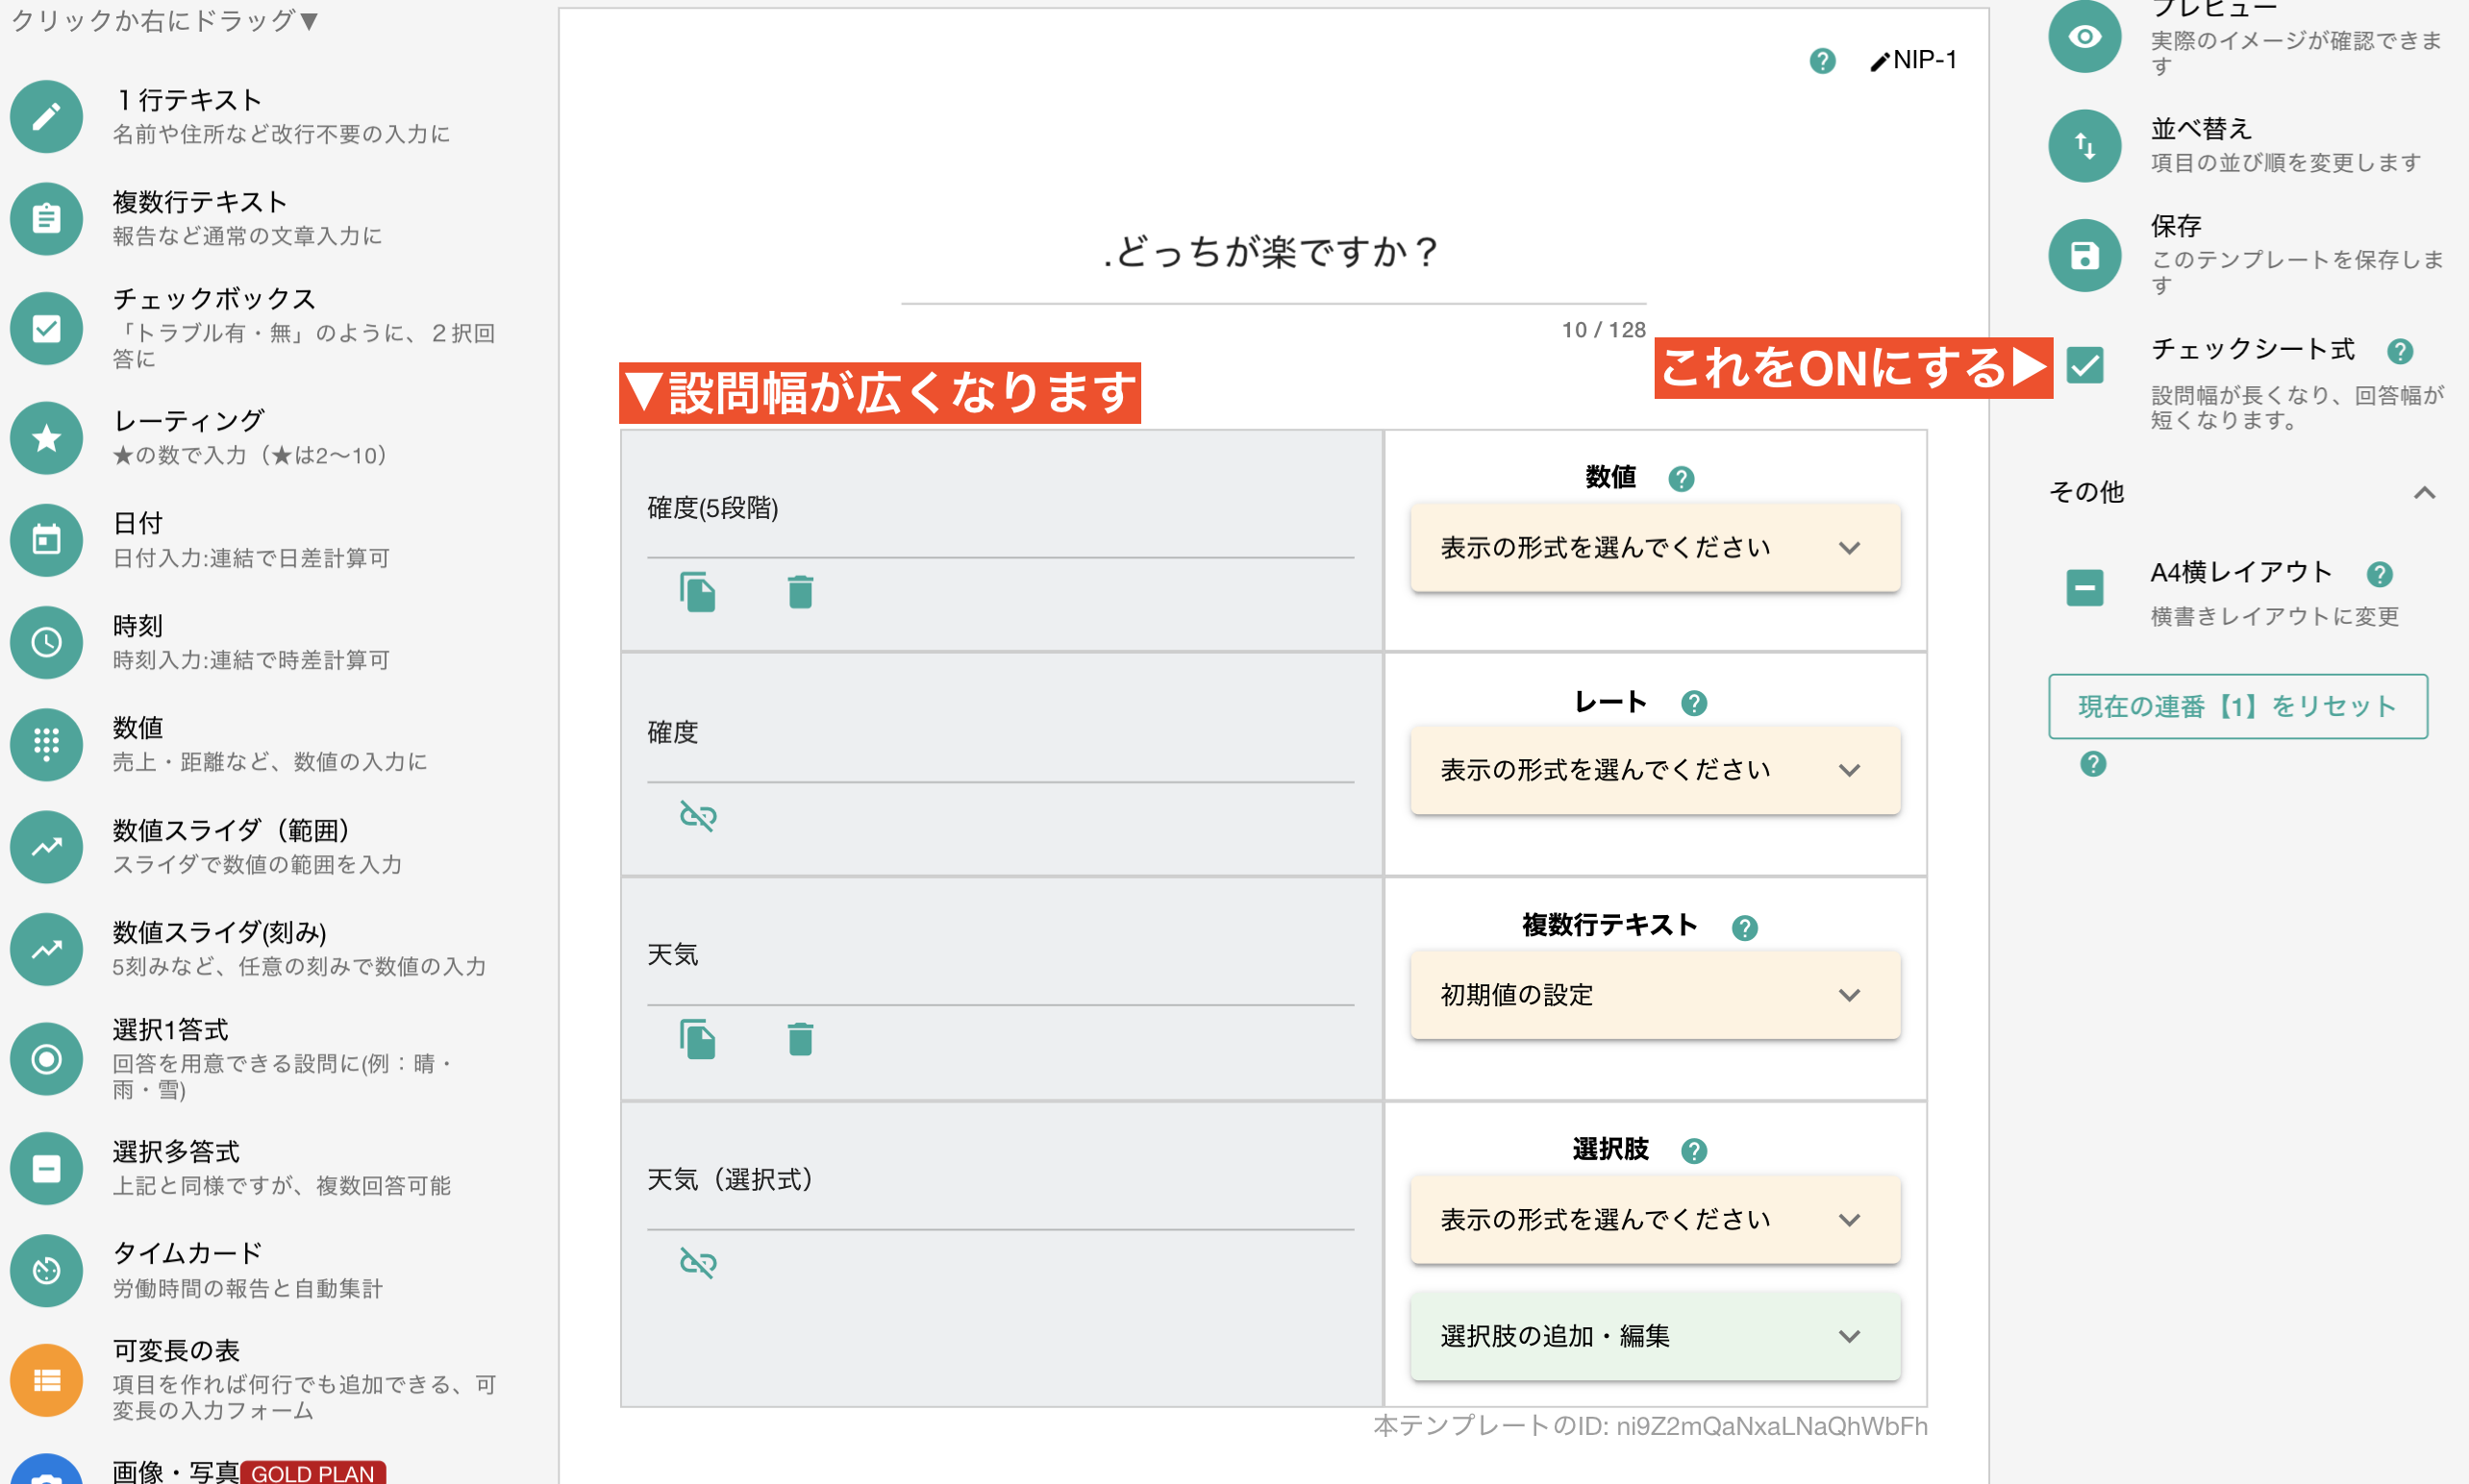Image resolution: width=2469 pixels, height=1484 pixels.
Task: Delete the 天気 question
Action: point(800,1039)
